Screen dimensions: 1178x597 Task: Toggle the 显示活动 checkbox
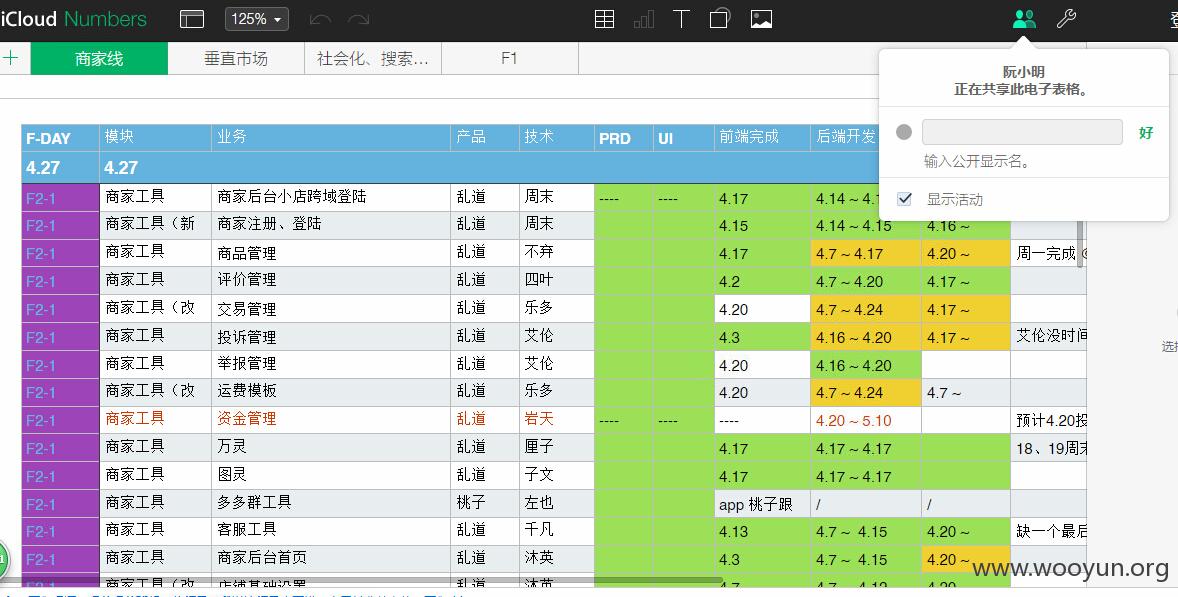pos(905,199)
